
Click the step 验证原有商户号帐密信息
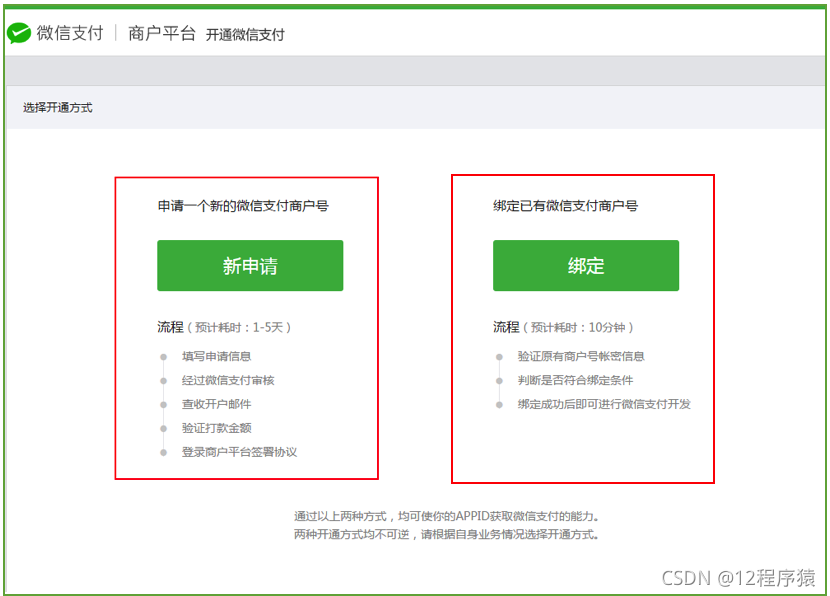(x=581, y=356)
